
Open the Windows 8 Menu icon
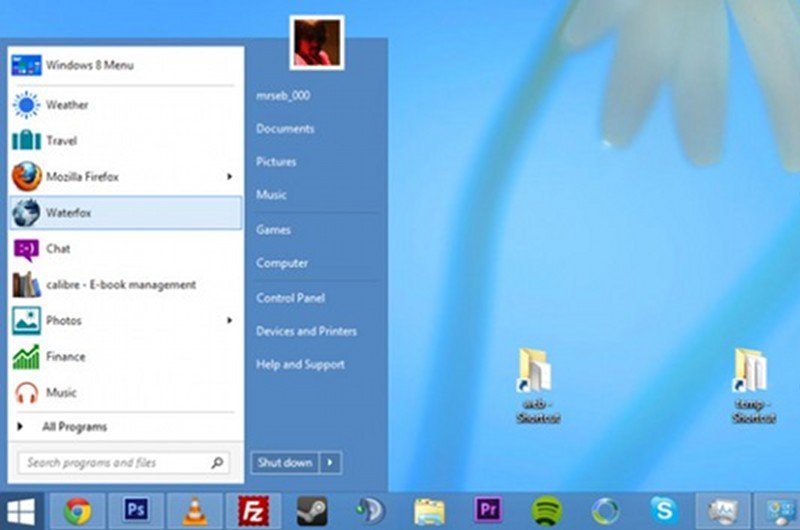(x=27, y=65)
